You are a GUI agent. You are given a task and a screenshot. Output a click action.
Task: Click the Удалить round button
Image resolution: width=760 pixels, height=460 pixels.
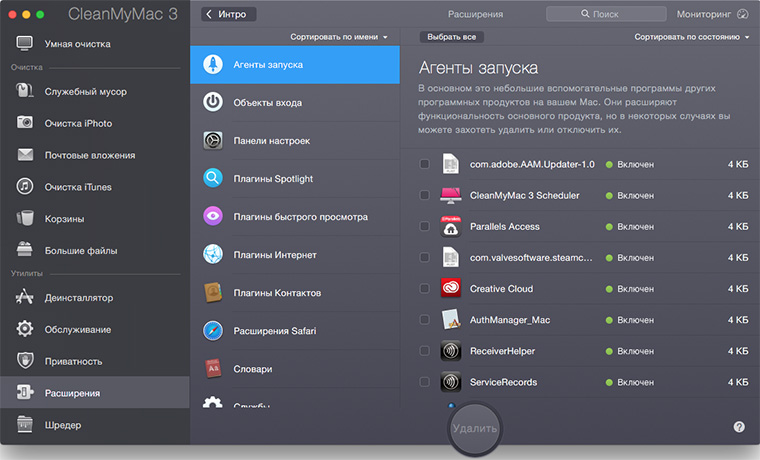[x=475, y=428]
